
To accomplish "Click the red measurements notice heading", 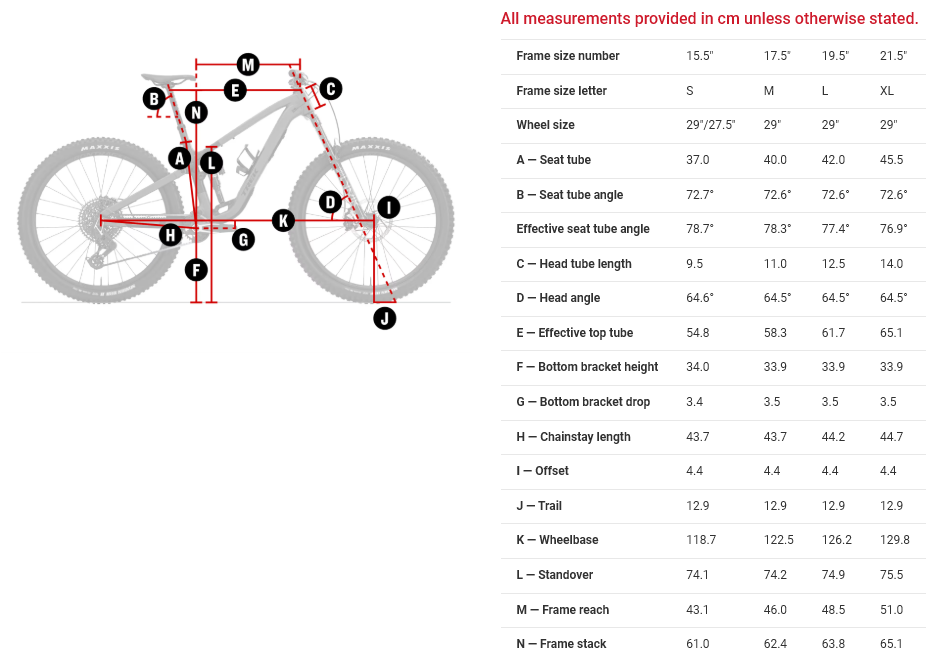I will pyautogui.click(x=709, y=18).
